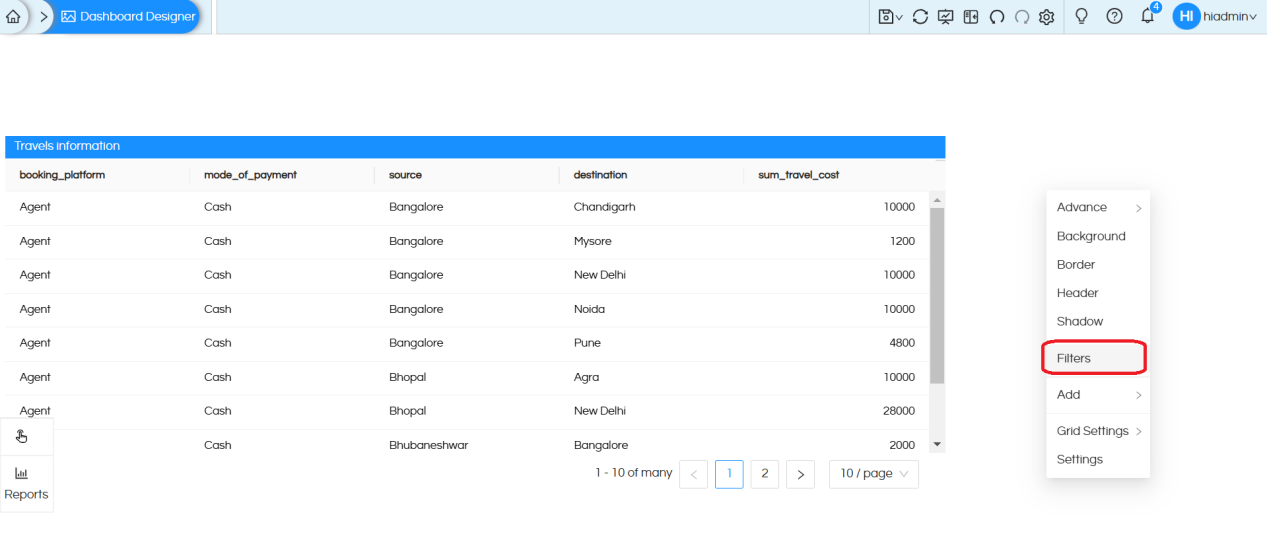The width and height of the screenshot is (1267, 540).
Task: Go to the previous page arrow
Action: (693, 474)
